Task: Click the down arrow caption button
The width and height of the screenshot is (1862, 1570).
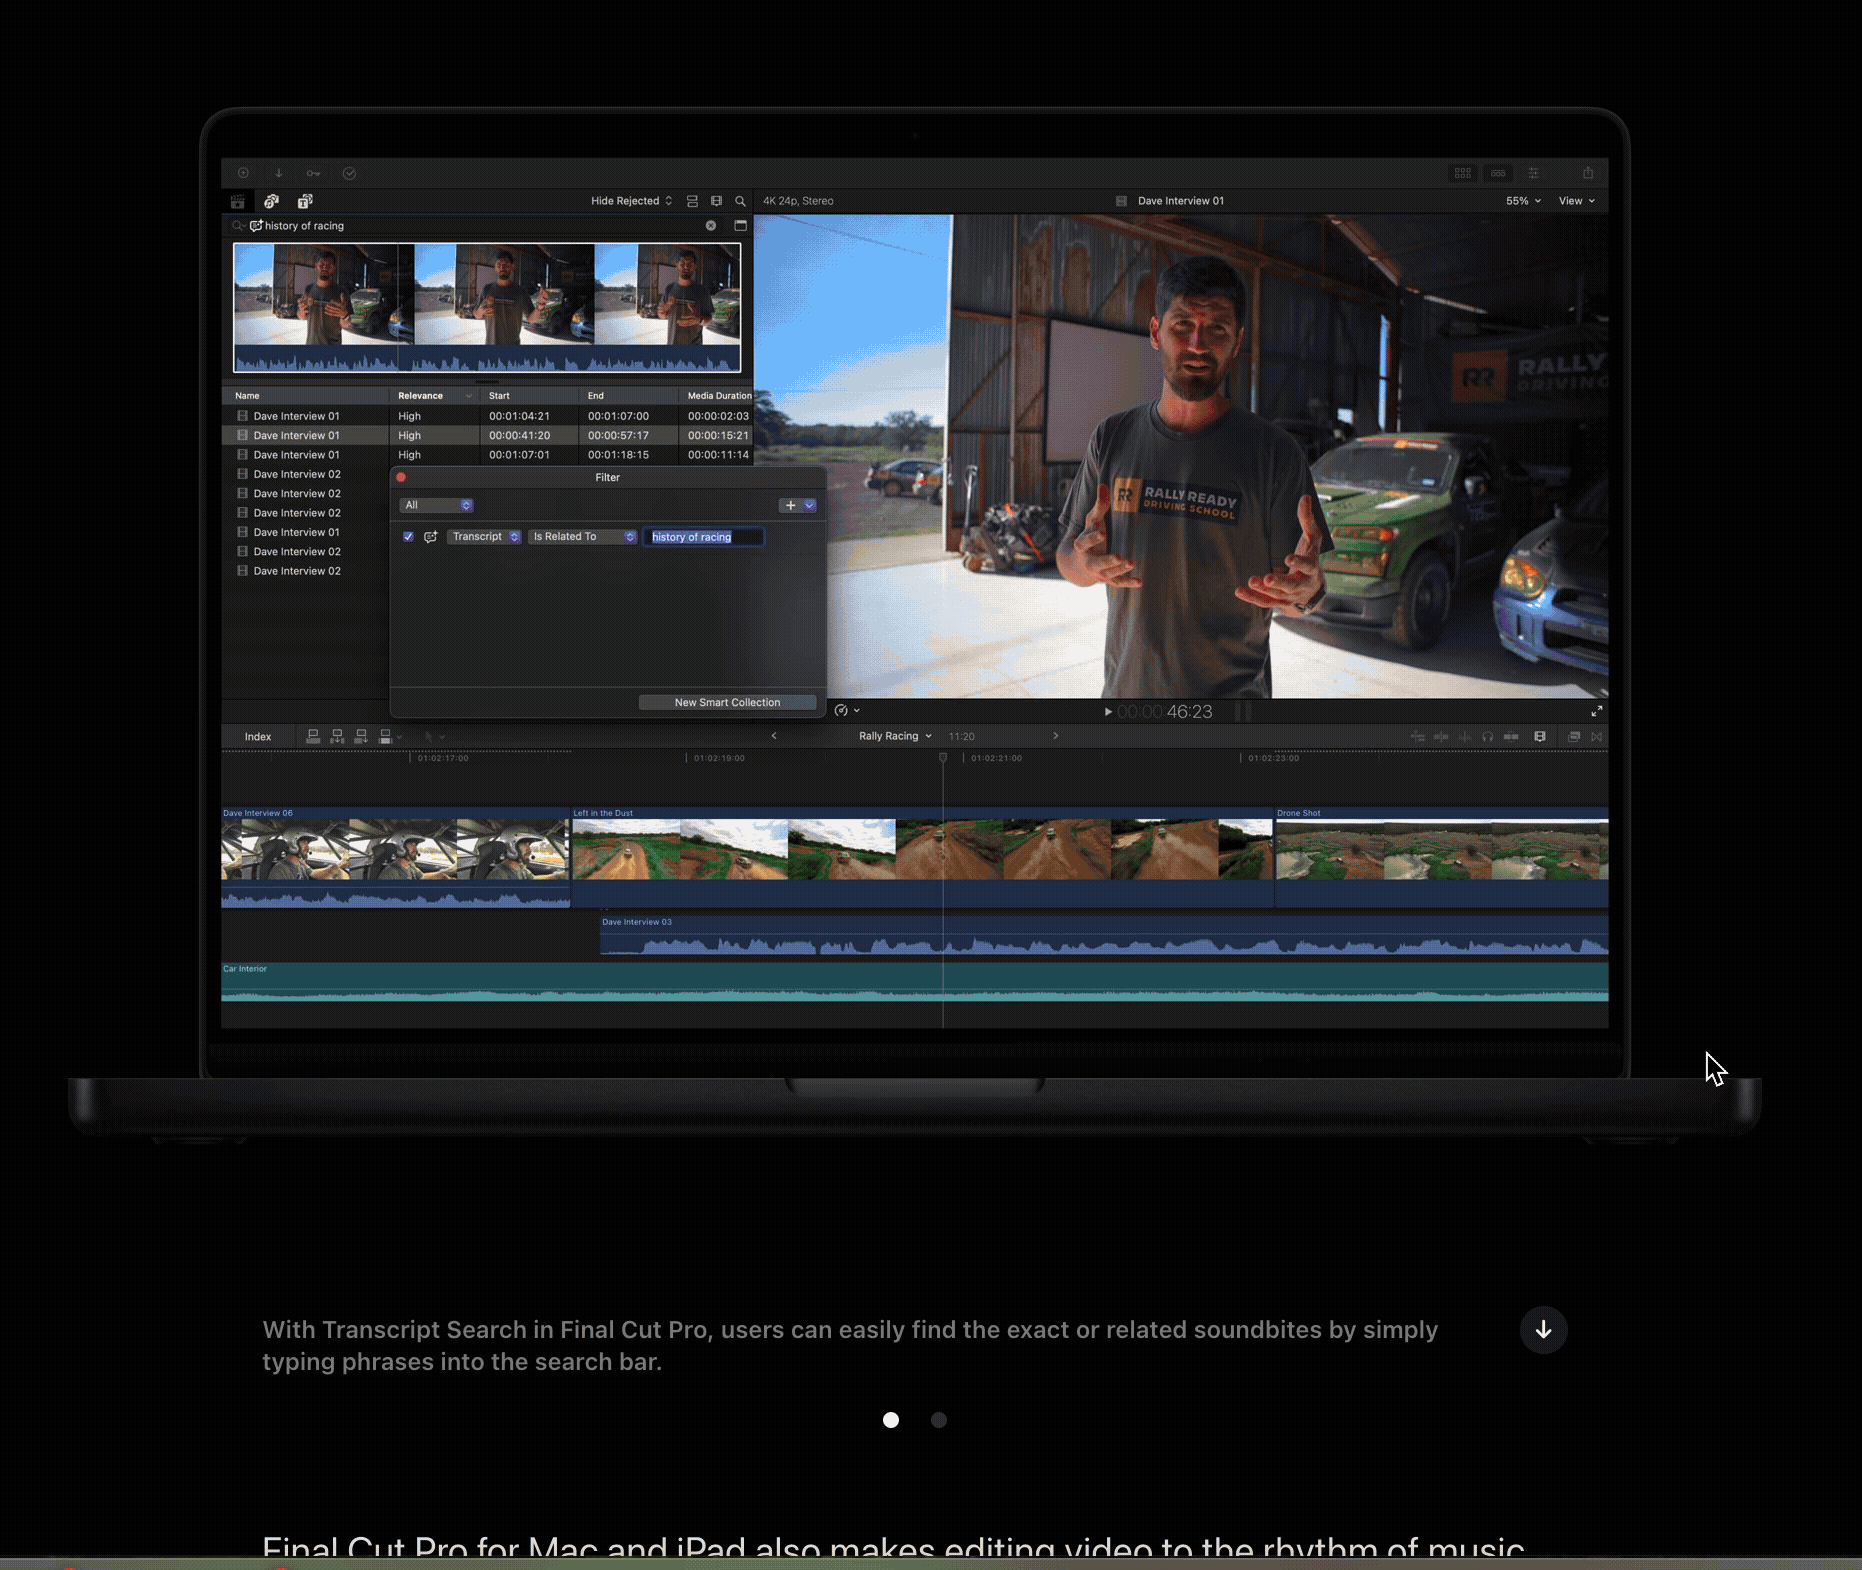Action: point(1543,1330)
